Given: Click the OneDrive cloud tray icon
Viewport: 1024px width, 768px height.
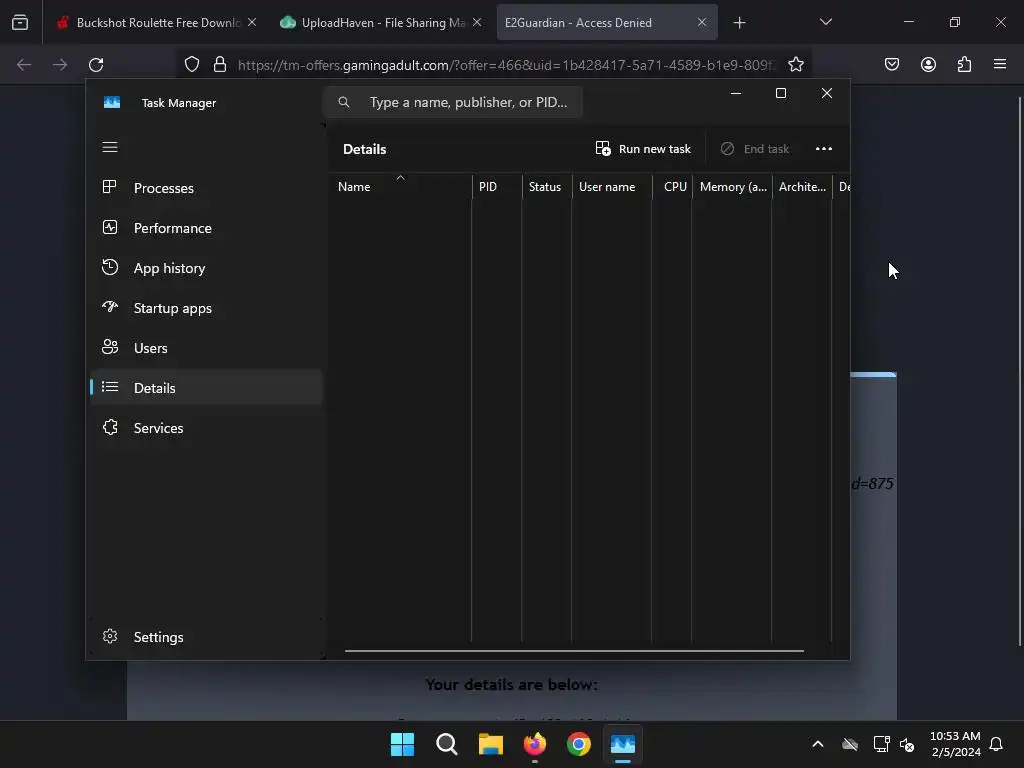Looking at the screenshot, I should click(850, 744).
